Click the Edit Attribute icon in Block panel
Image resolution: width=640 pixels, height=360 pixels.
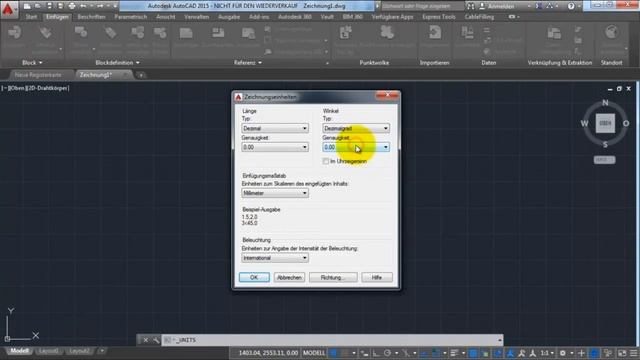point(46,33)
